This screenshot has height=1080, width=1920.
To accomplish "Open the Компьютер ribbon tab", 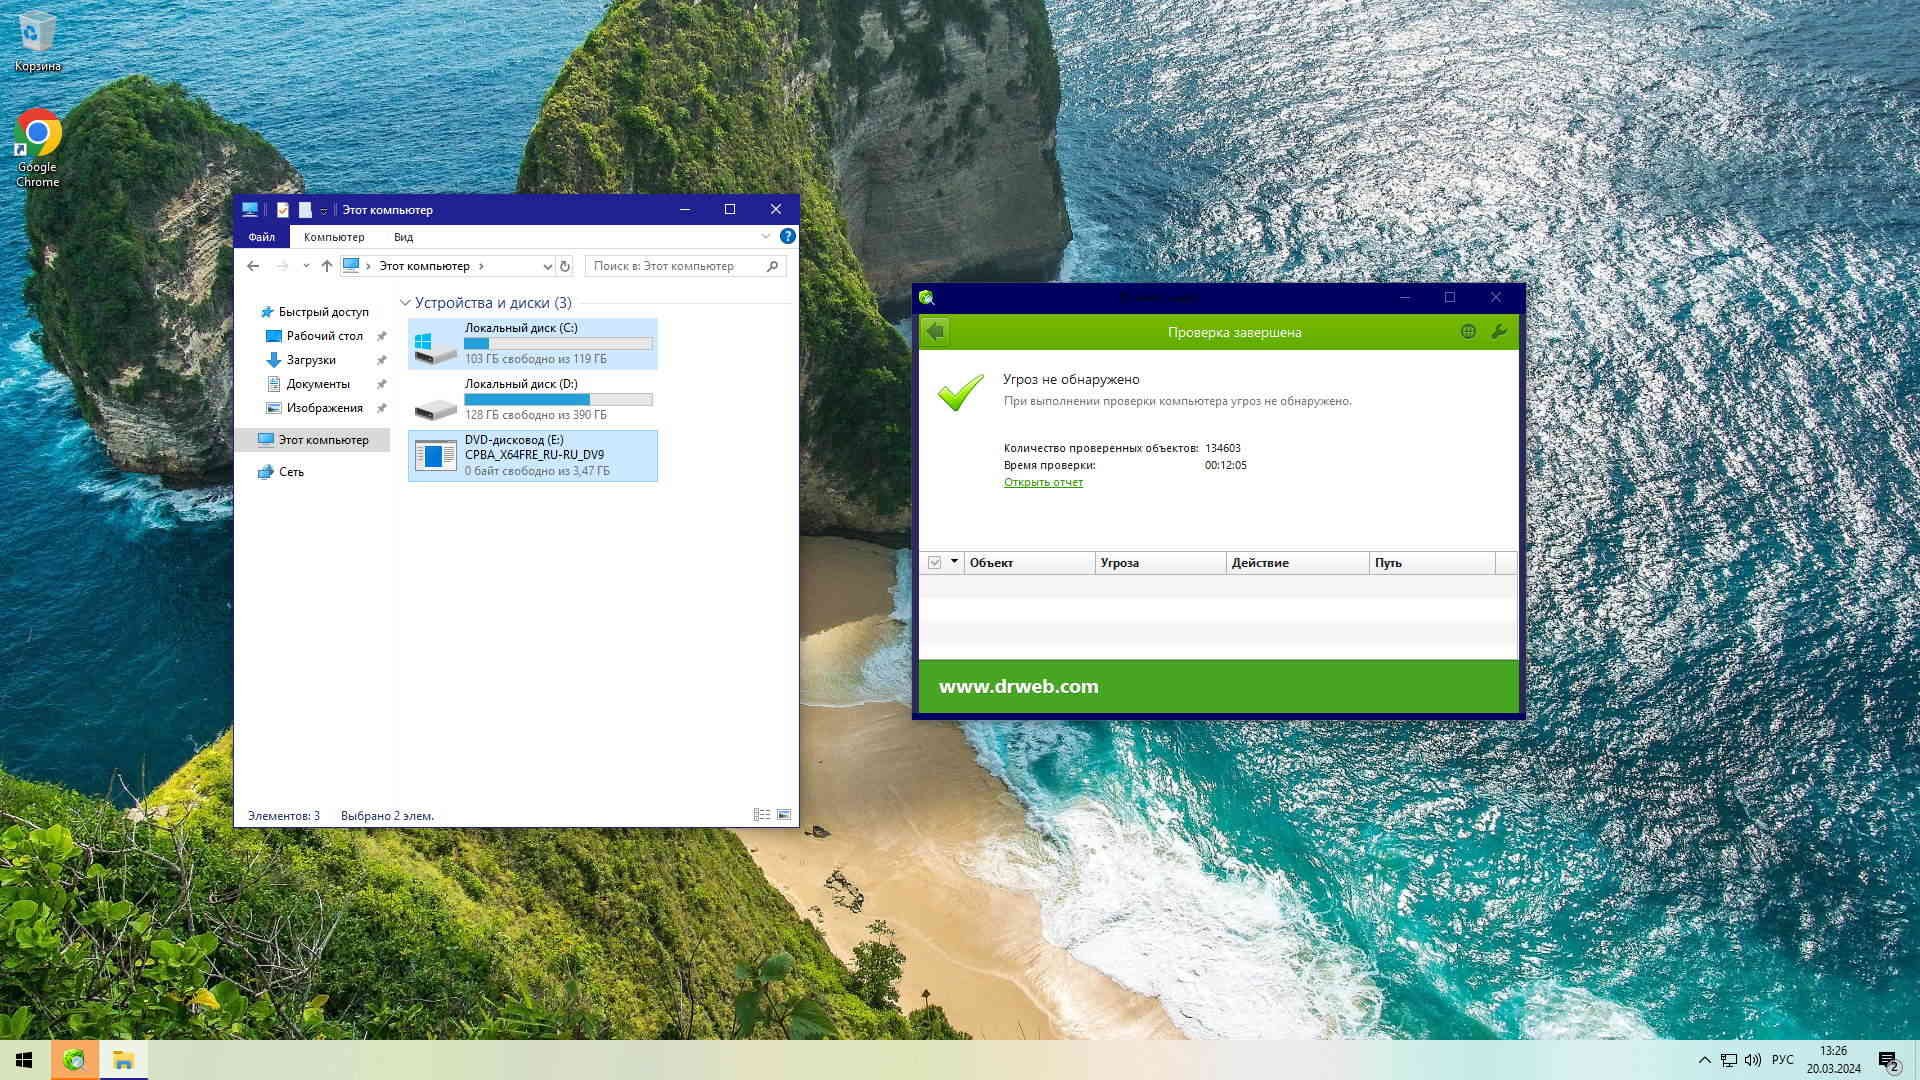I will [334, 237].
